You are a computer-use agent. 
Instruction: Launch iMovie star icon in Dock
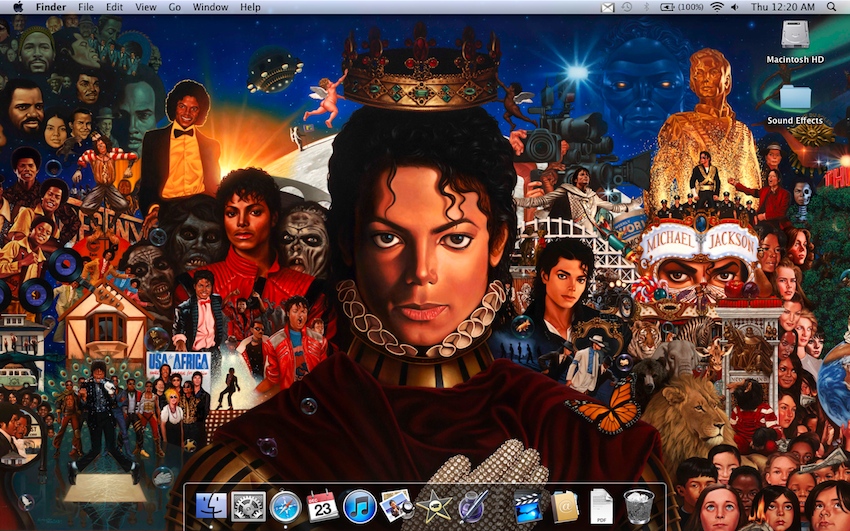click(434, 507)
